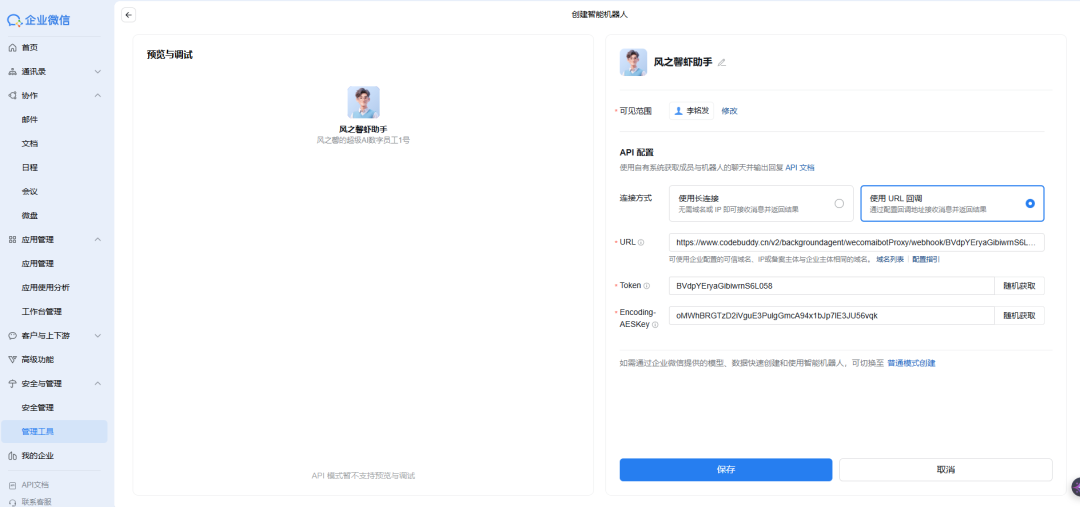
Task: Click the 取消 button
Action: click(946, 470)
